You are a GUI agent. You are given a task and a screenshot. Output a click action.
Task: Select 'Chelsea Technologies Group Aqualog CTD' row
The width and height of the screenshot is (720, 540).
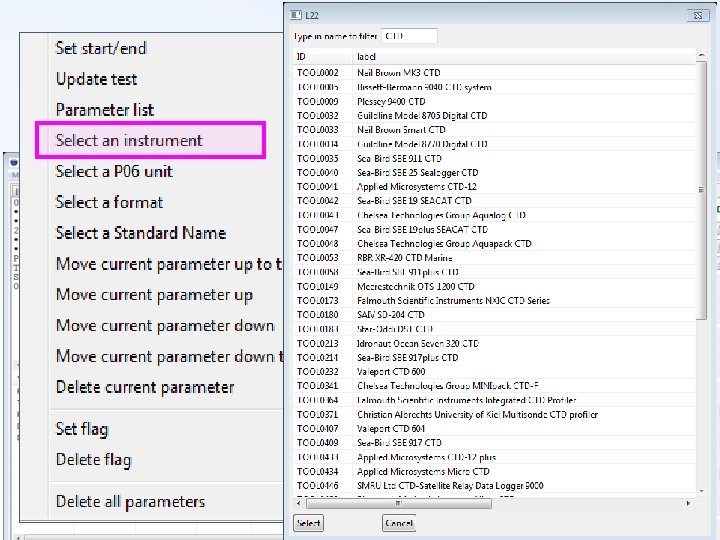[494, 215]
